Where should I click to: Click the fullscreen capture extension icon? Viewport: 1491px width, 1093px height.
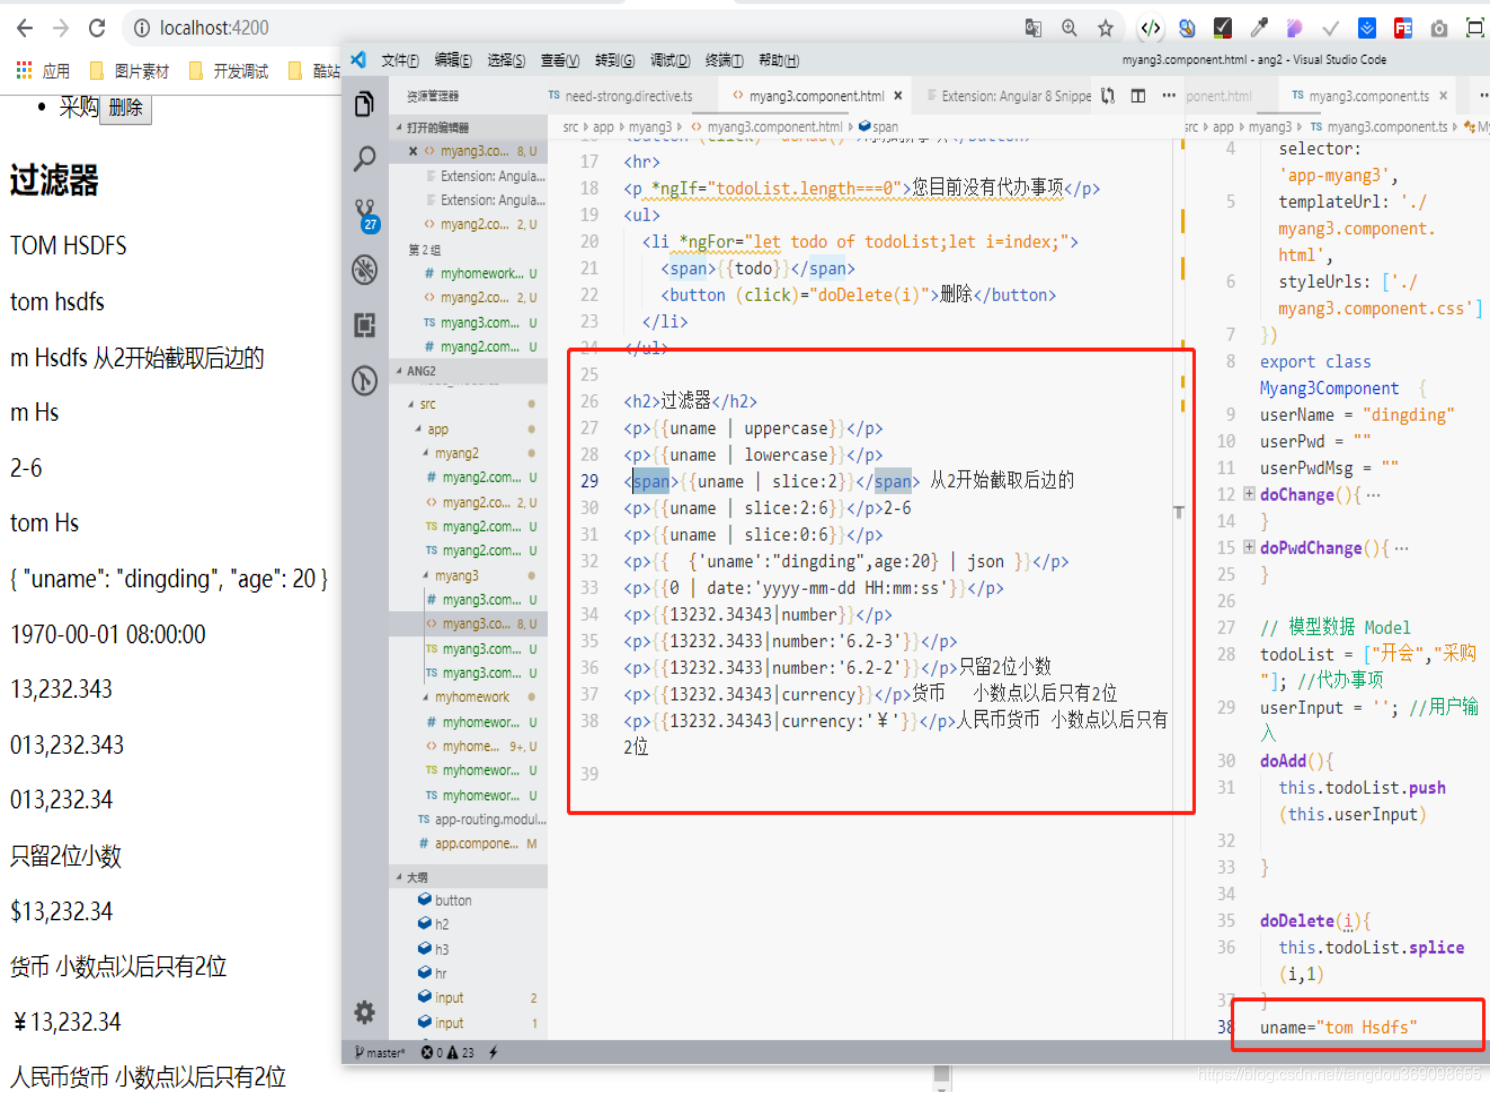click(1475, 28)
